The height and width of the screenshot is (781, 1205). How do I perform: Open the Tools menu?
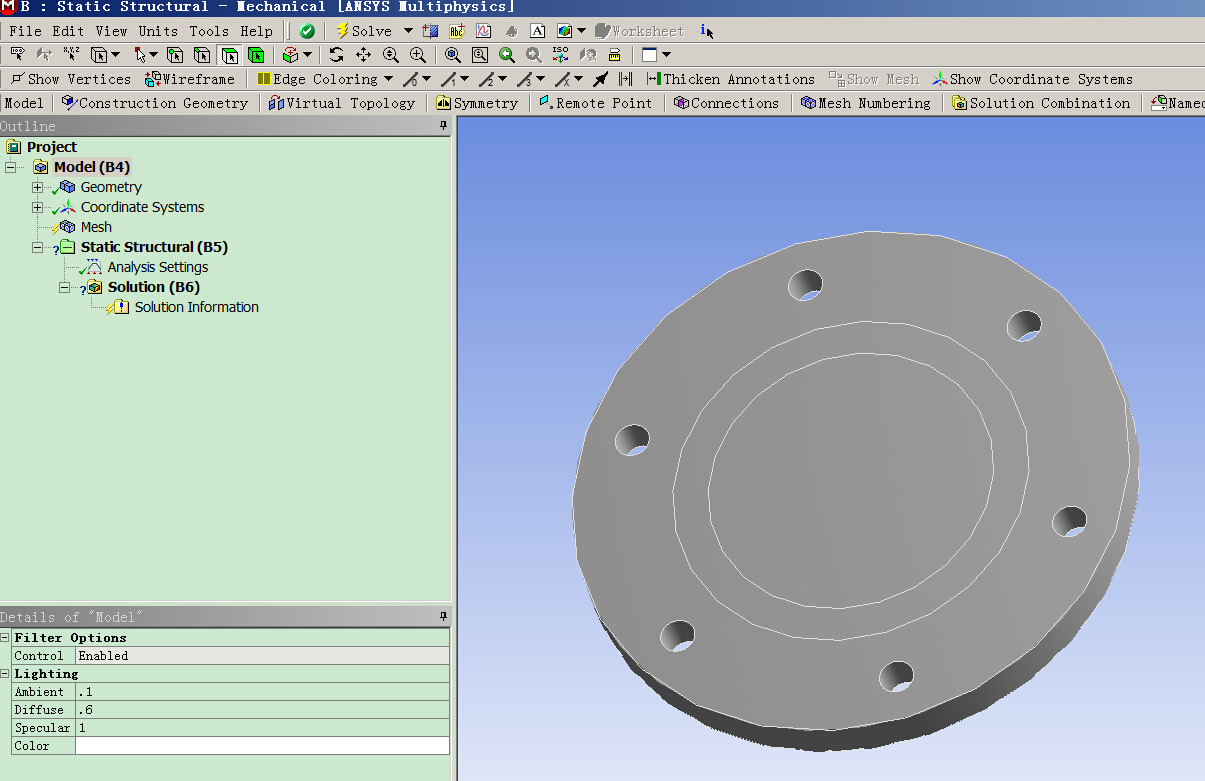point(209,31)
